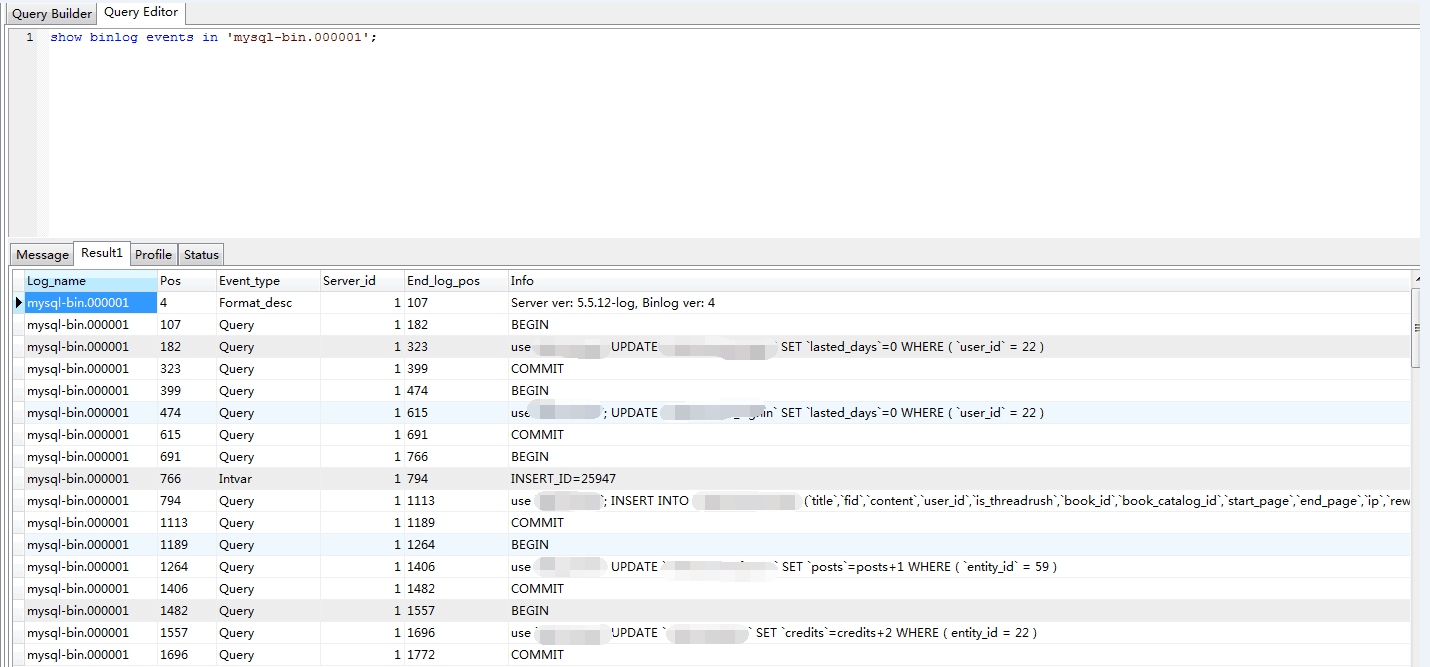The width and height of the screenshot is (1430, 667).
Task: Open the Message results tab
Action: pos(42,255)
